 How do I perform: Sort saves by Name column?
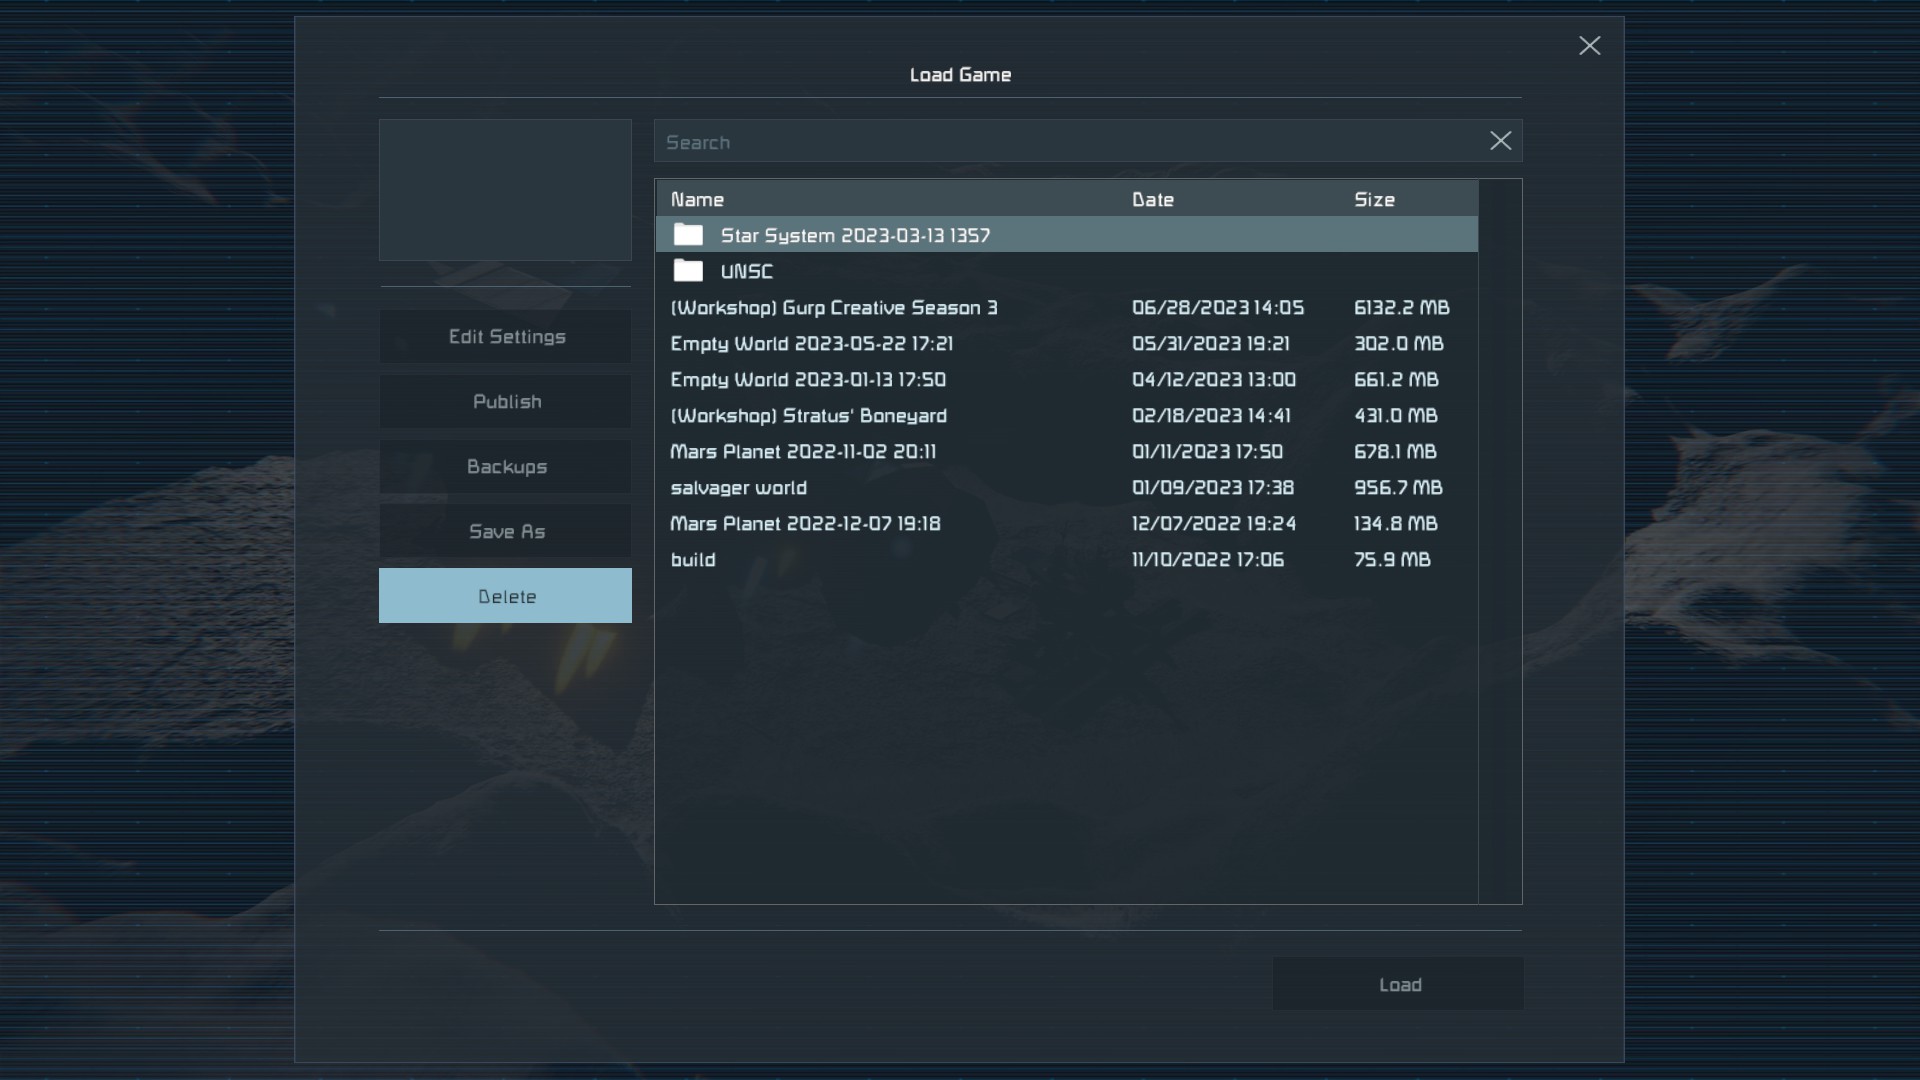coord(697,199)
